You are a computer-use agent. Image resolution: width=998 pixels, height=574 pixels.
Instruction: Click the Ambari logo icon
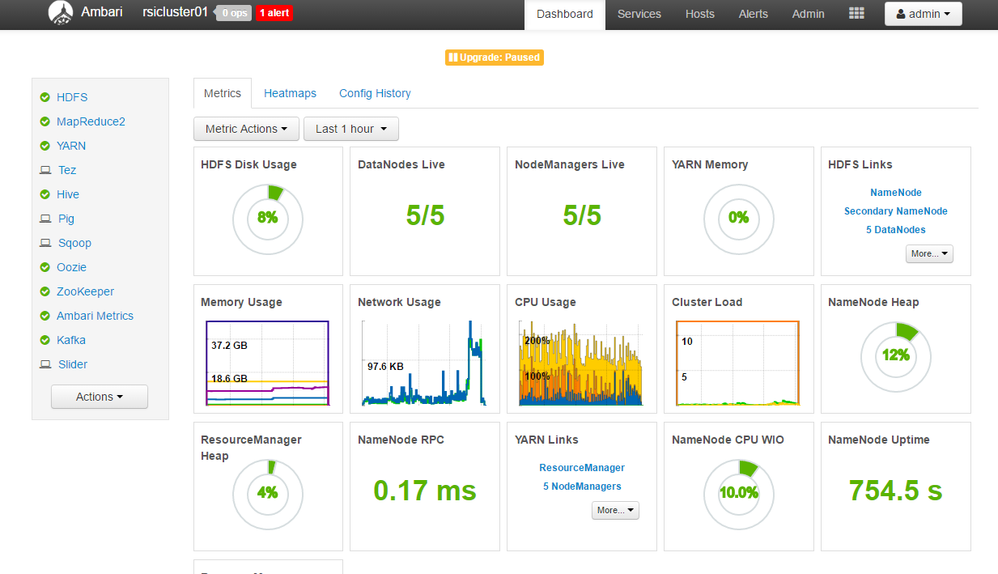point(61,13)
